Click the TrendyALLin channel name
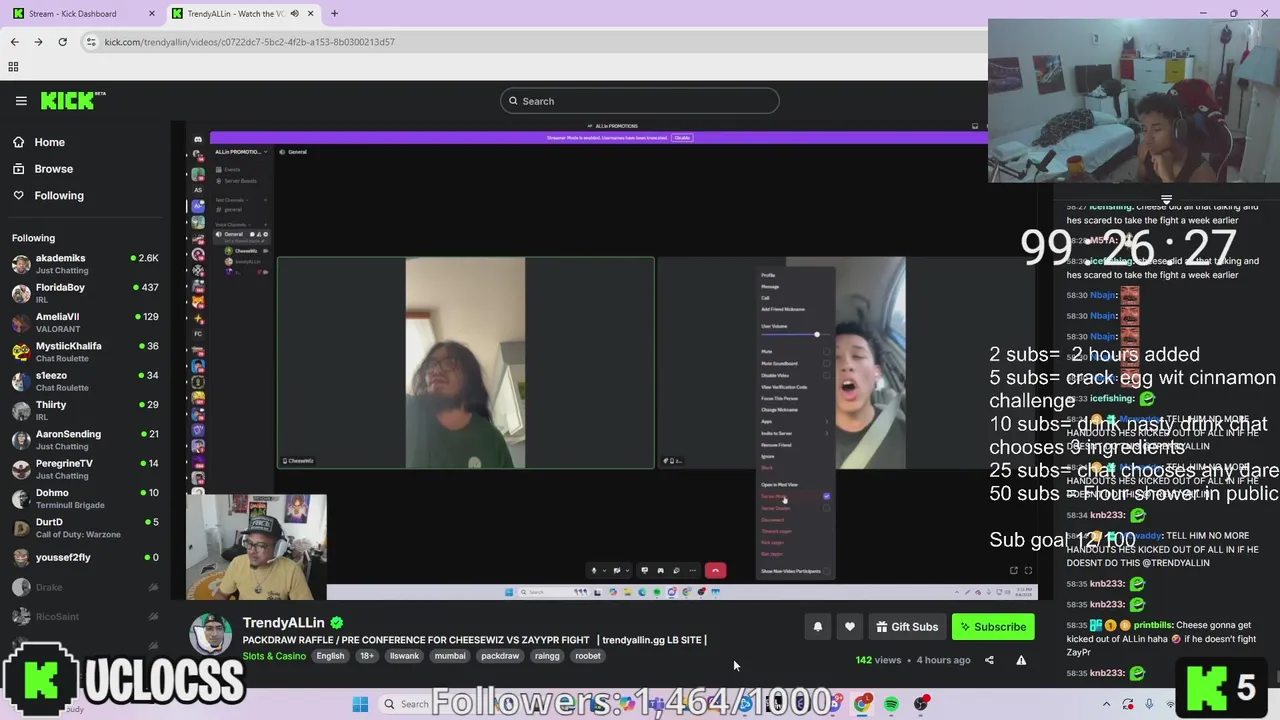Screen dimensions: 1280x720 coord(283,623)
